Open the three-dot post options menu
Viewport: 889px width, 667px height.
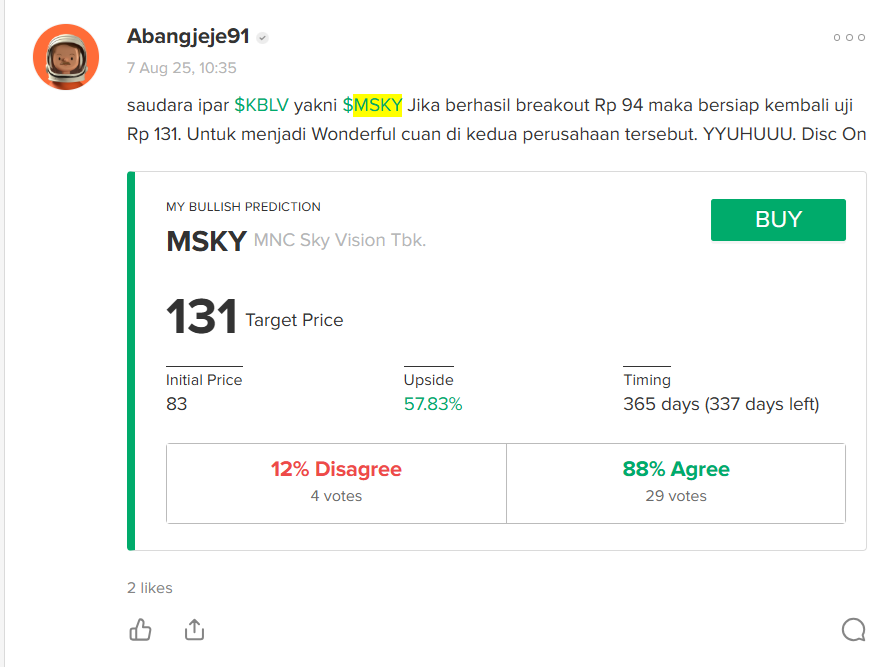(x=849, y=37)
